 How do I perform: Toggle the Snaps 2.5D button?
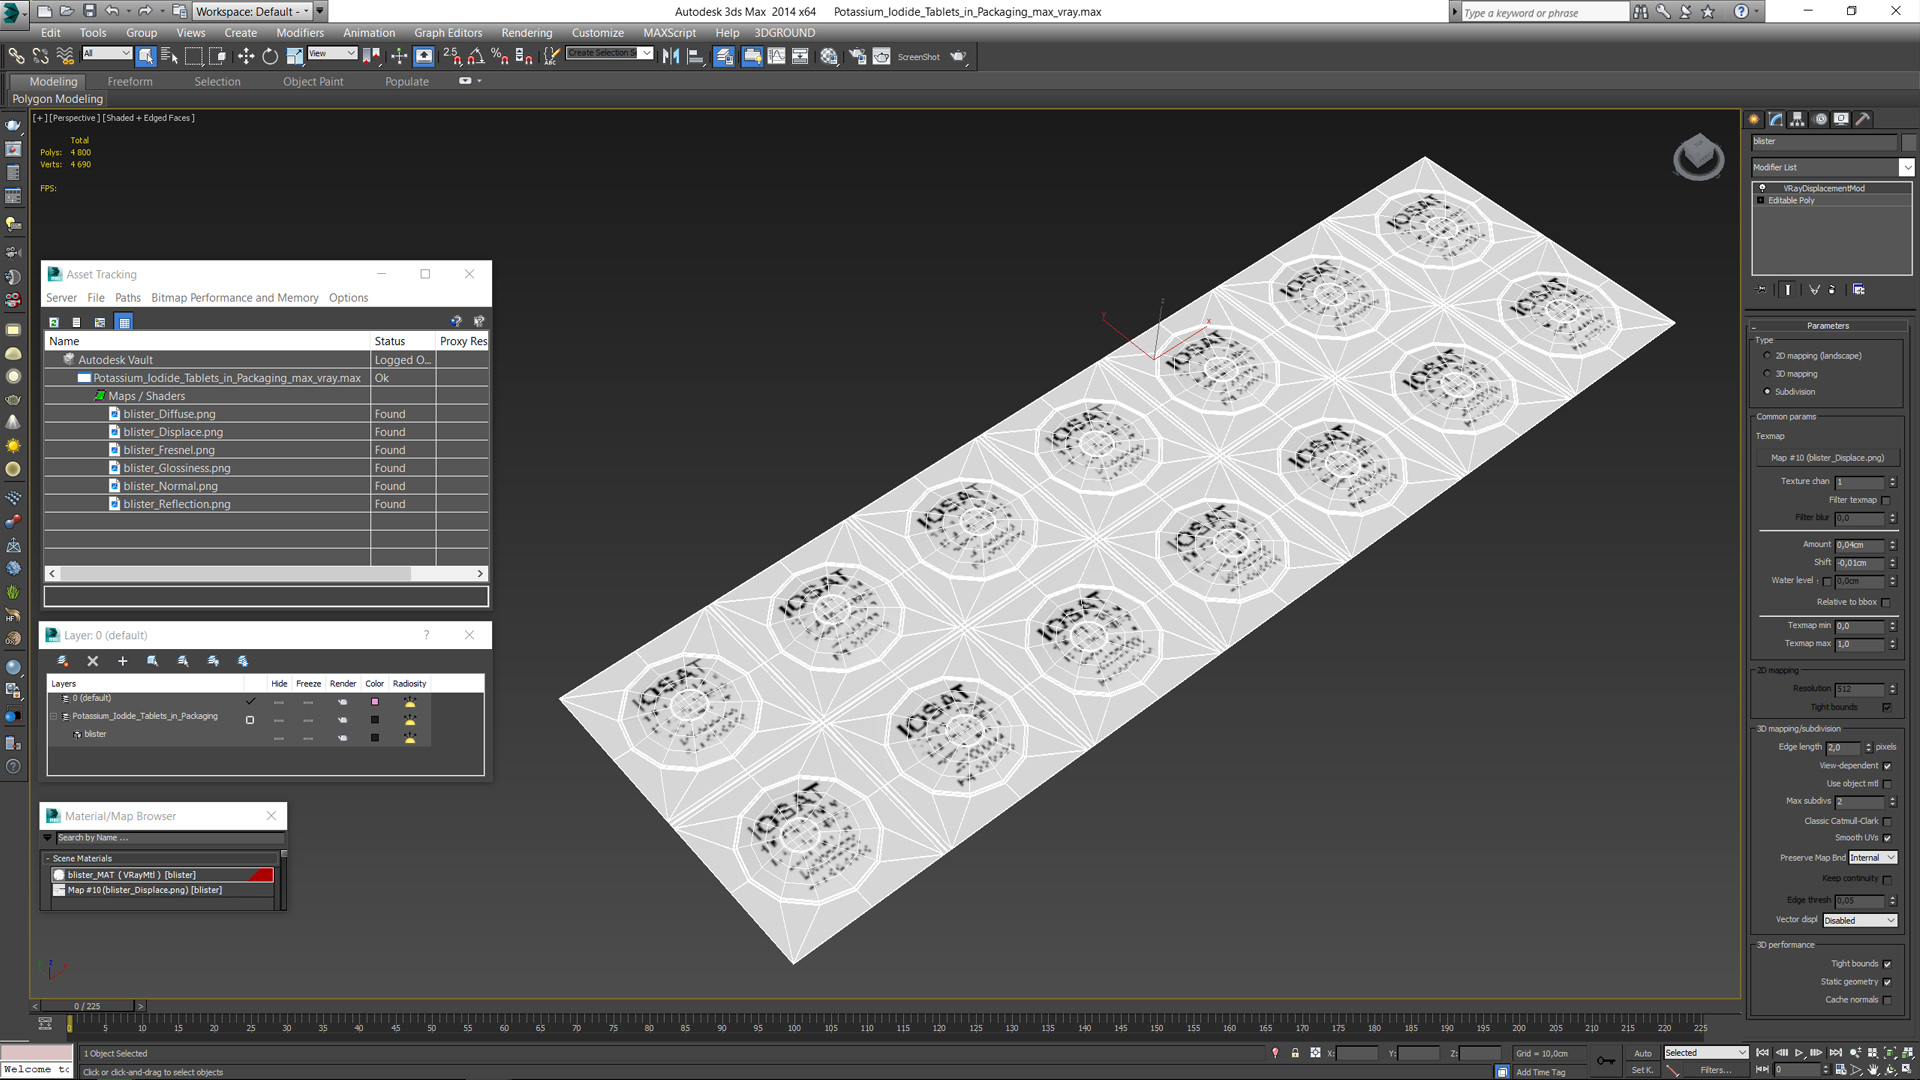coord(452,56)
